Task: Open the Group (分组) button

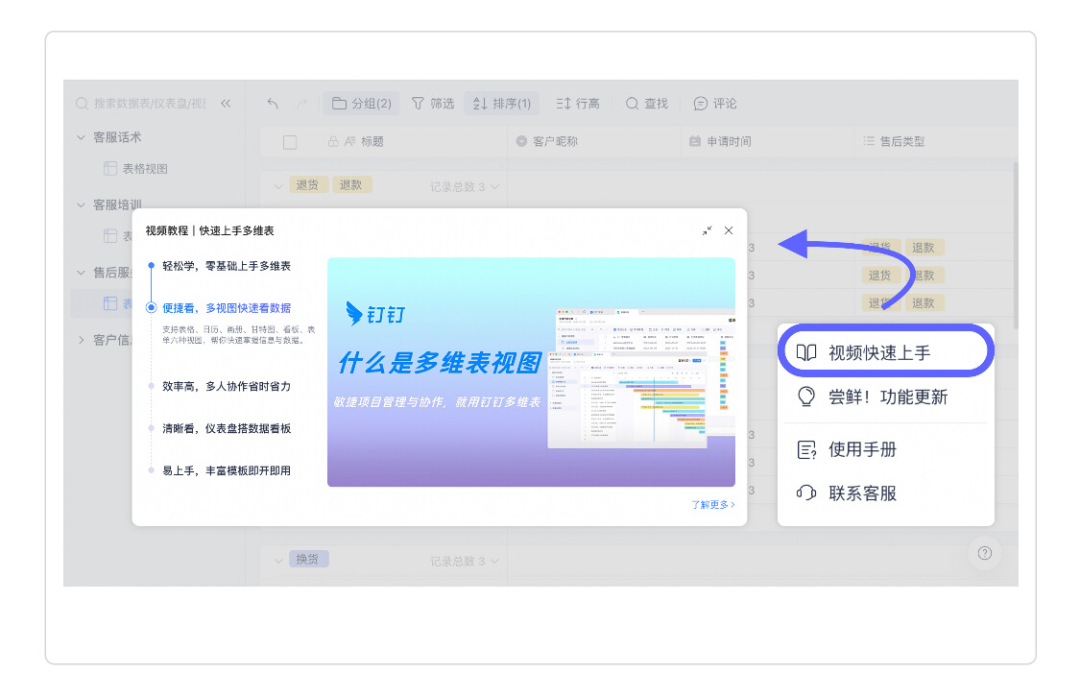Action: pos(361,103)
